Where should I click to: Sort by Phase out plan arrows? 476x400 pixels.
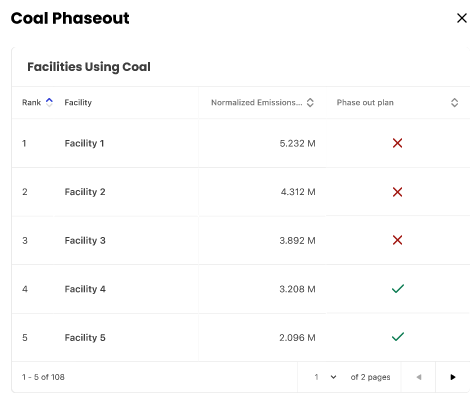pos(454,102)
